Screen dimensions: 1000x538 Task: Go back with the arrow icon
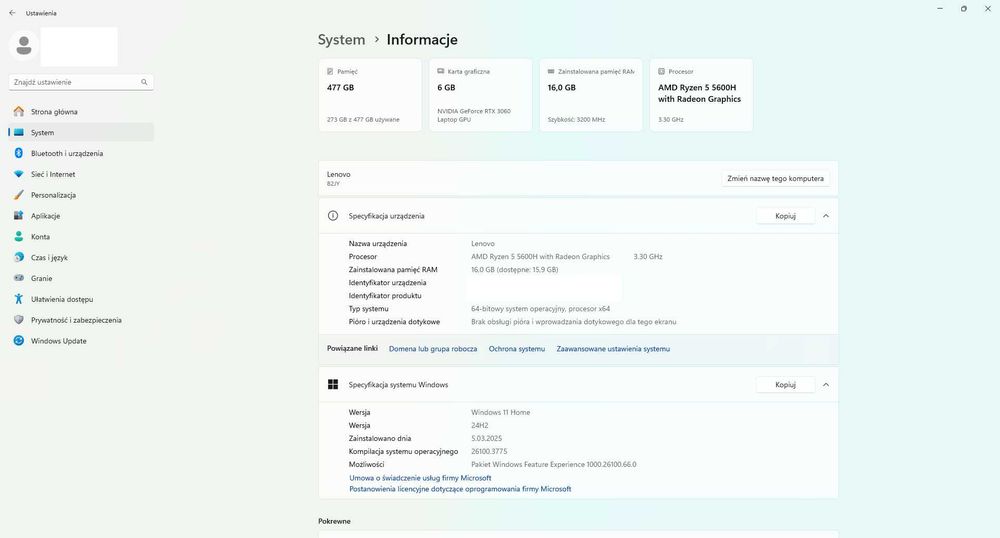[x=12, y=13]
